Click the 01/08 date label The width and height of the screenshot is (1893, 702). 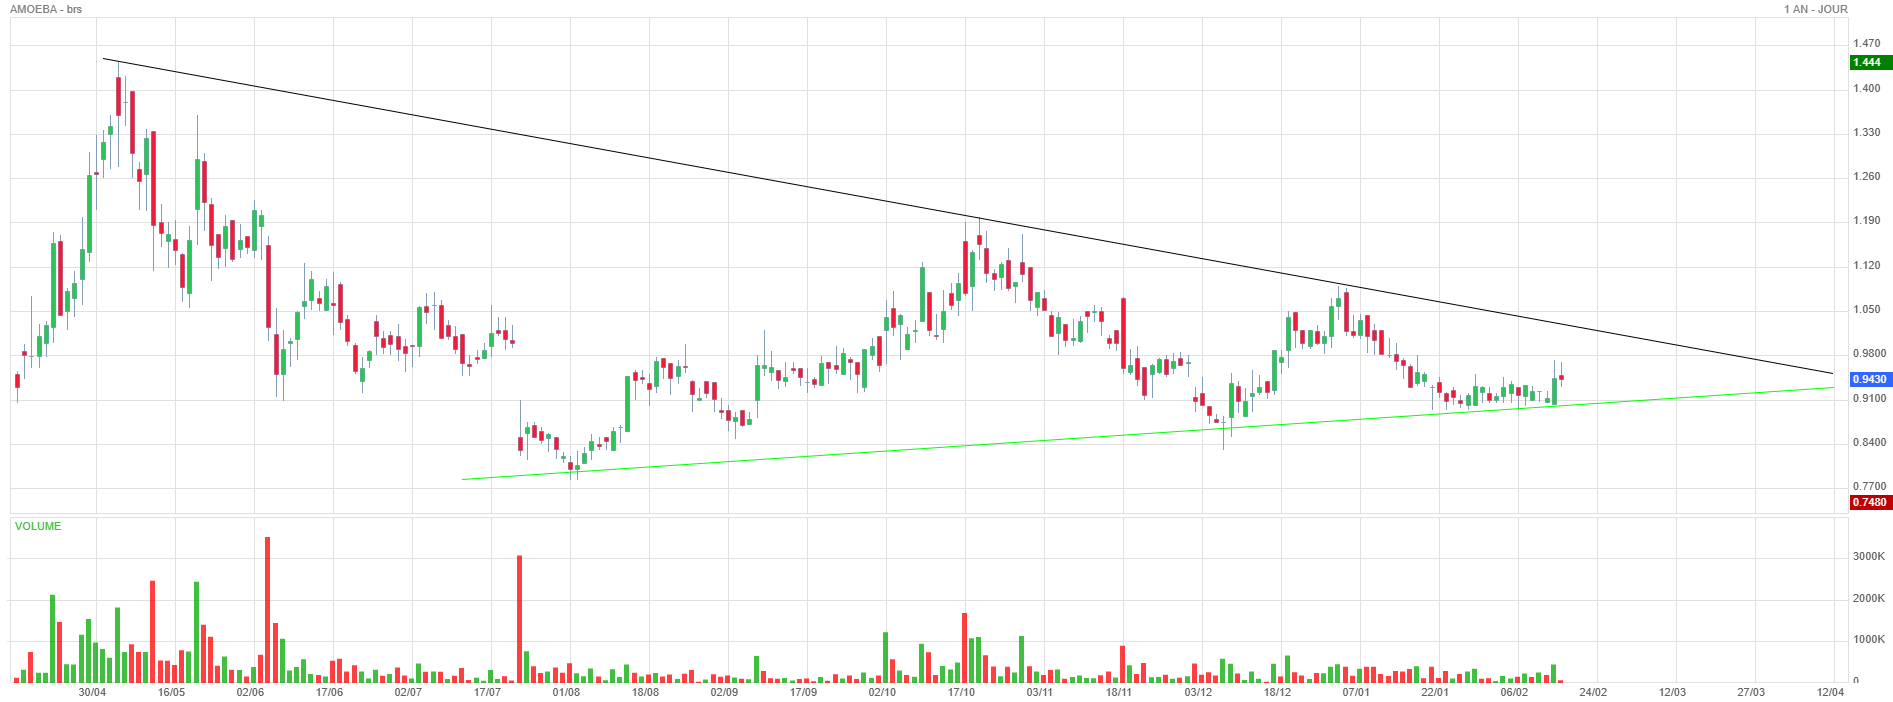[x=566, y=692]
